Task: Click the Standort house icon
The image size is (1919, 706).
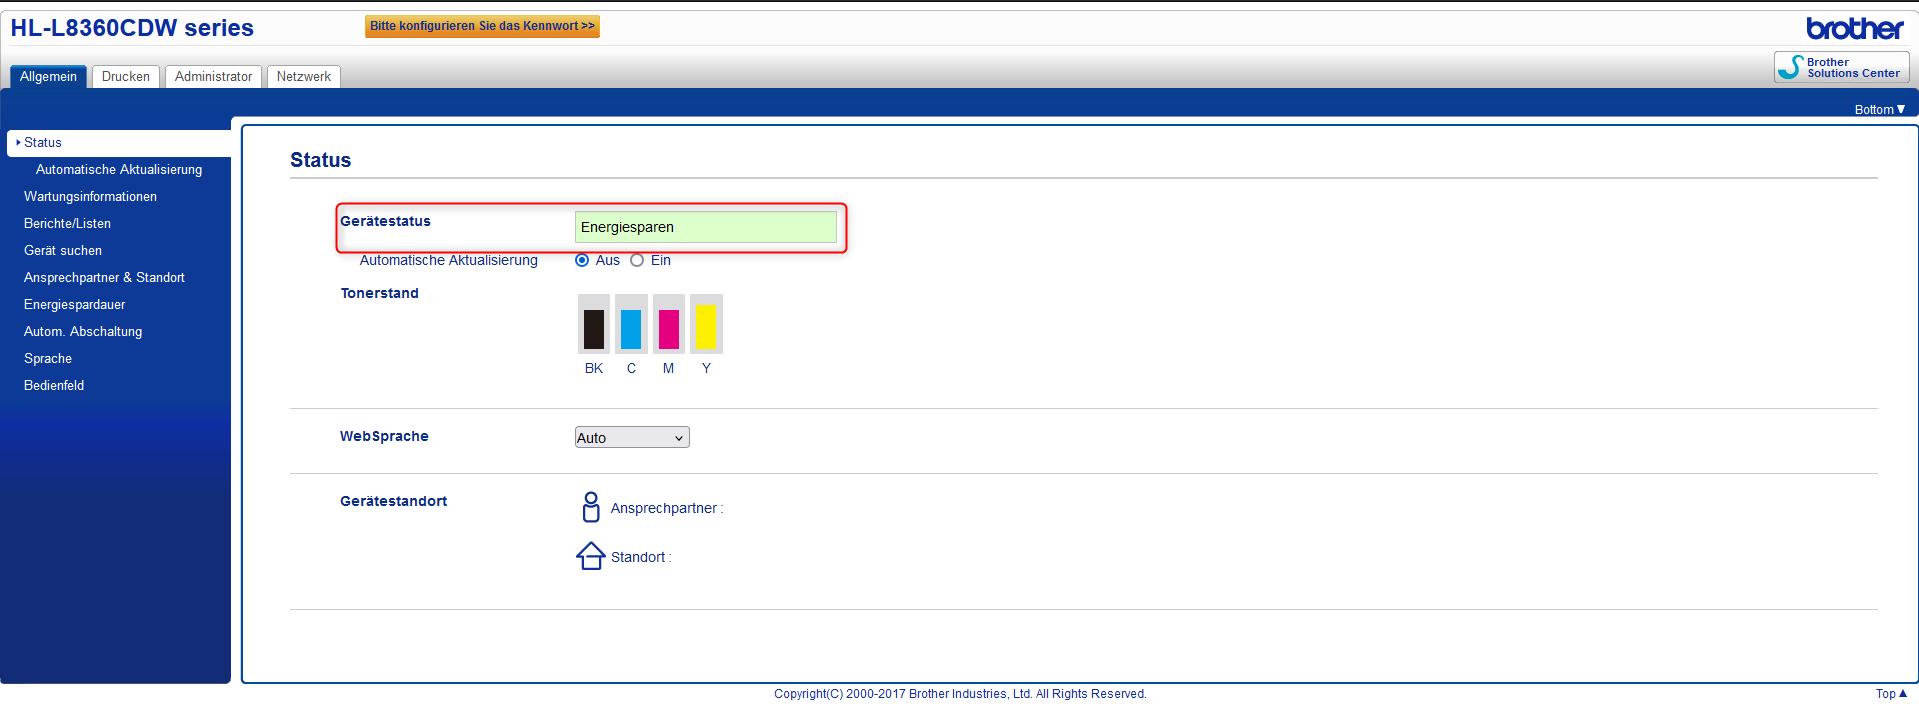Action: tap(591, 556)
